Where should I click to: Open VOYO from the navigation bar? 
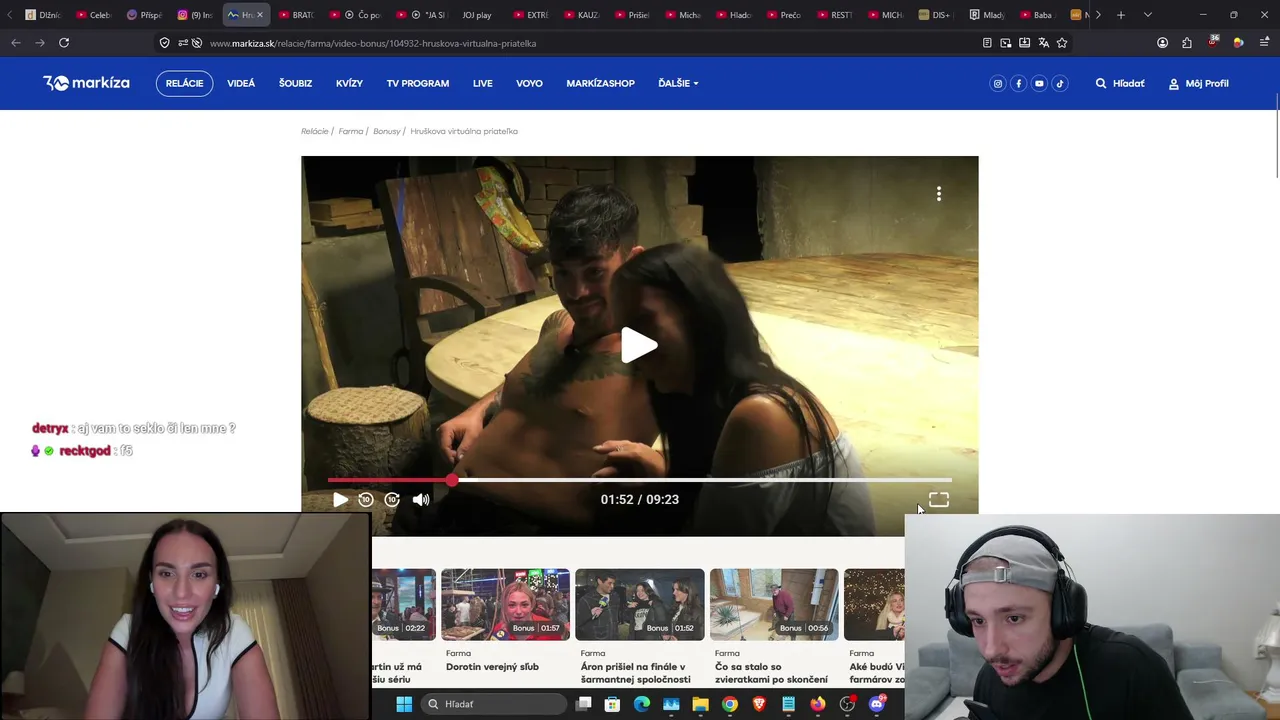[x=529, y=83]
